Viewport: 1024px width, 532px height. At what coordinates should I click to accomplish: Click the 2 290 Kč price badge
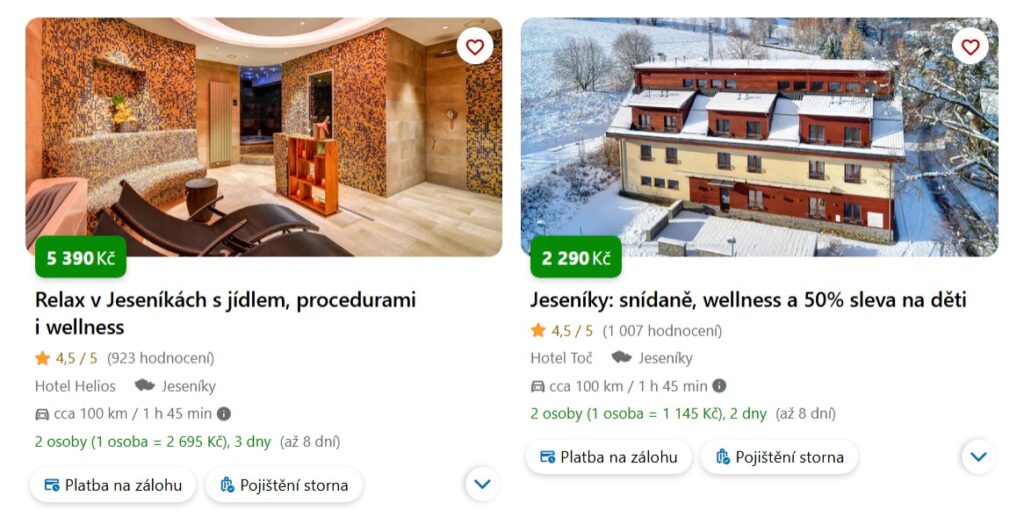[x=576, y=258]
